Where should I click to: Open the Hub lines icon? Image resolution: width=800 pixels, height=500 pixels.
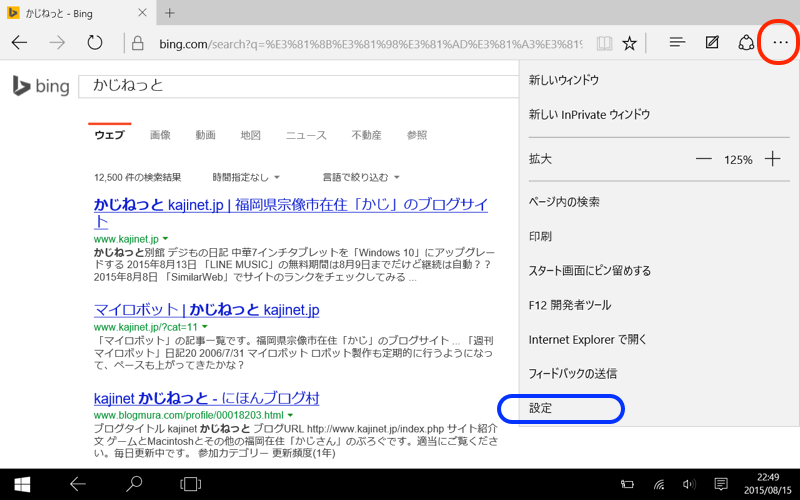677,43
